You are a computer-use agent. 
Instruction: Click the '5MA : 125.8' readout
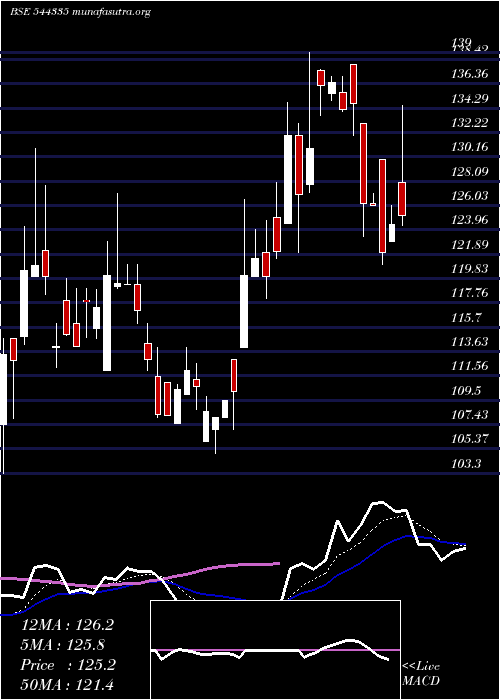[63, 645]
